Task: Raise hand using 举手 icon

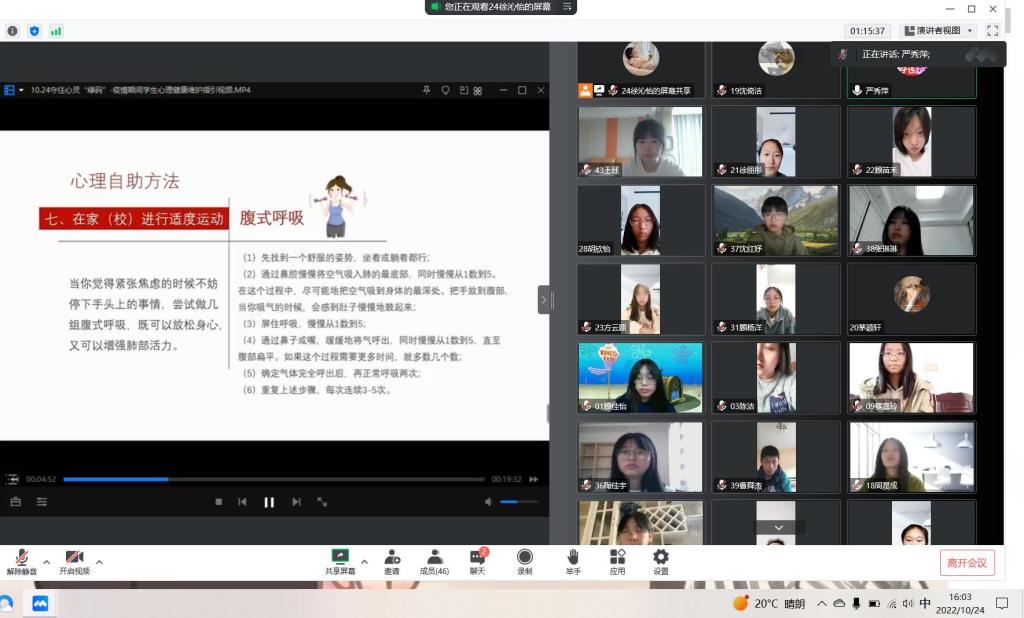Action: (x=573, y=559)
